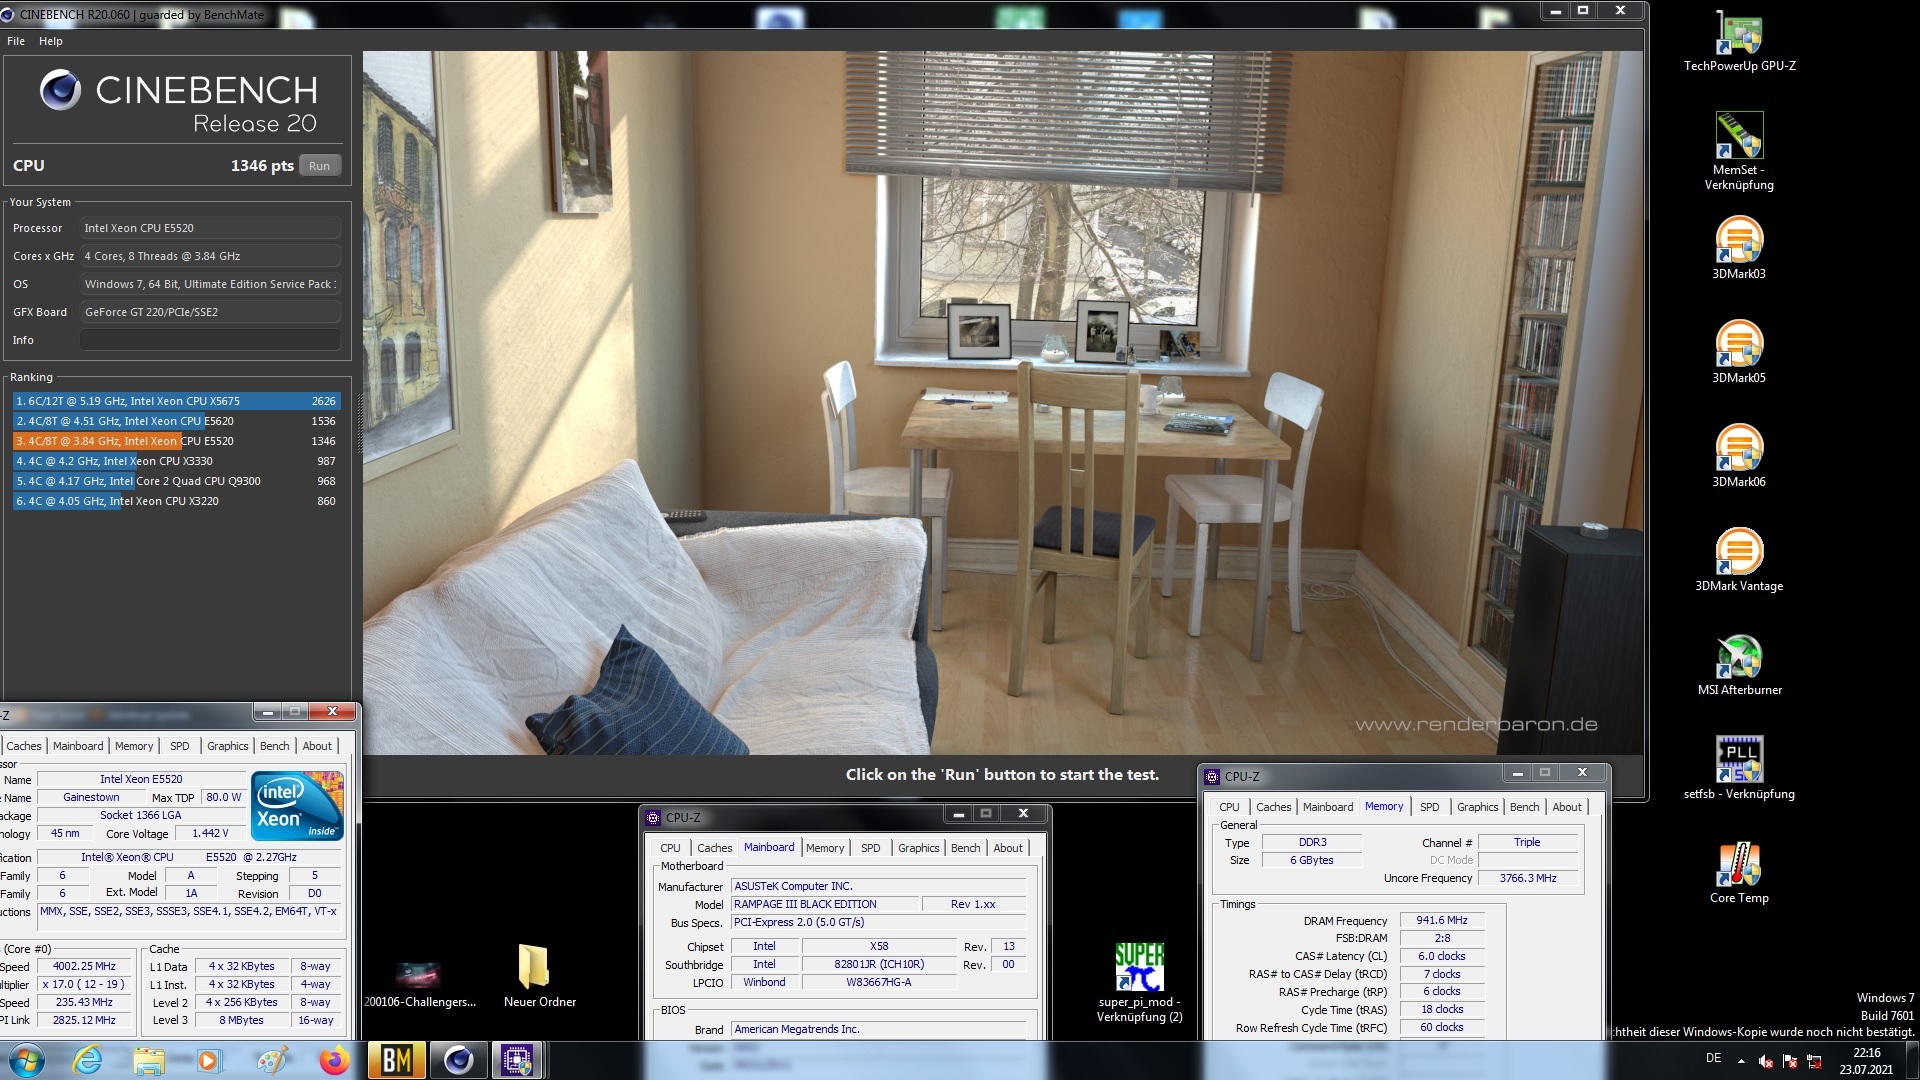1920x1080 pixels.
Task: Switch to Bench tab in right CPU-Z window
Action: [1525, 807]
